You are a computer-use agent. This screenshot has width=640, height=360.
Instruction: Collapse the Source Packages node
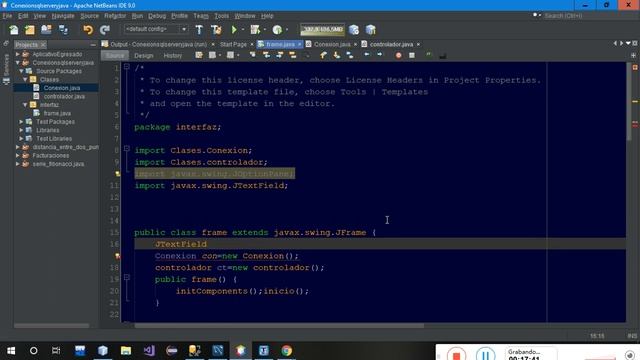pyautogui.click(x=21, y=71)
